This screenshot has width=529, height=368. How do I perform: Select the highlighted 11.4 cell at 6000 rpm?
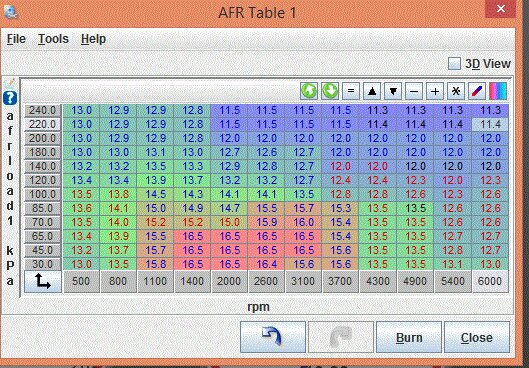coord(490,124)
